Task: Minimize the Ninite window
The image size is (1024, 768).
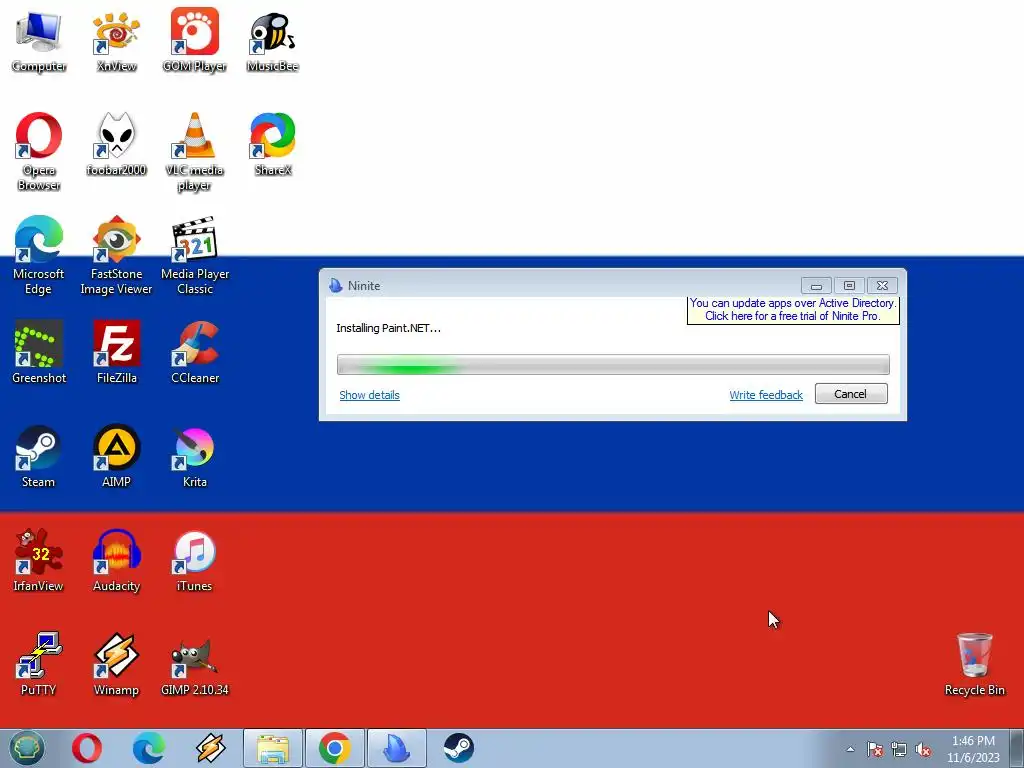Action: point(816,285)
